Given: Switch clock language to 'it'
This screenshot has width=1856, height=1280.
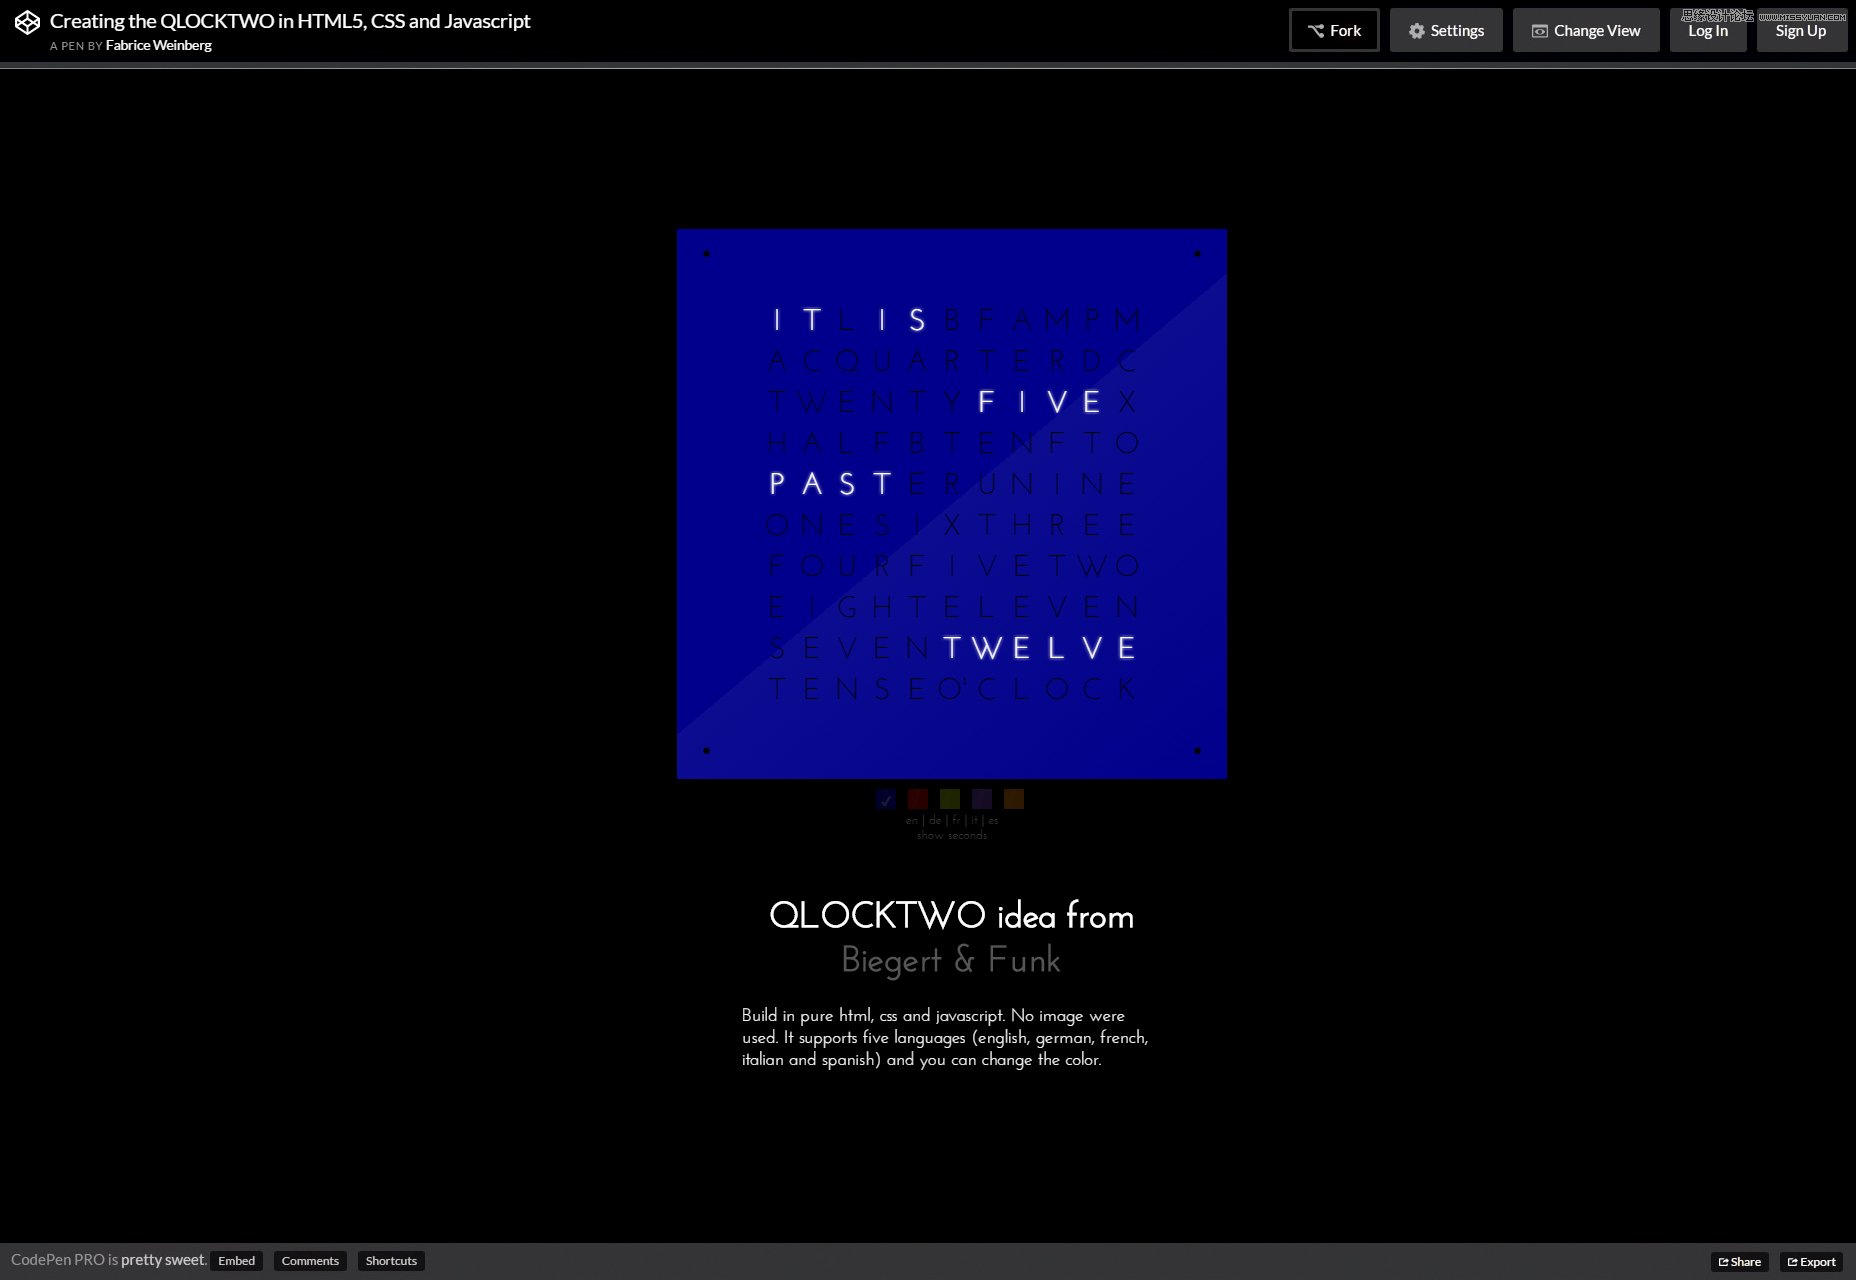Looking at the screenshot, I should click(974, 820).
